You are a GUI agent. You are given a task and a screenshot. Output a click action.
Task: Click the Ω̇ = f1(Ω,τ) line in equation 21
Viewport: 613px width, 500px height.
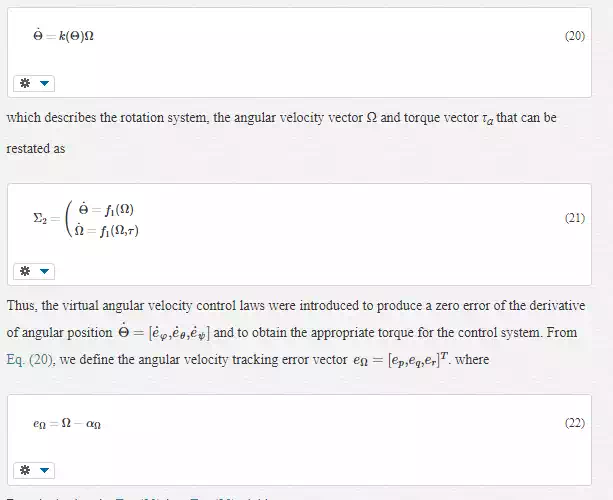coord(106,231)
